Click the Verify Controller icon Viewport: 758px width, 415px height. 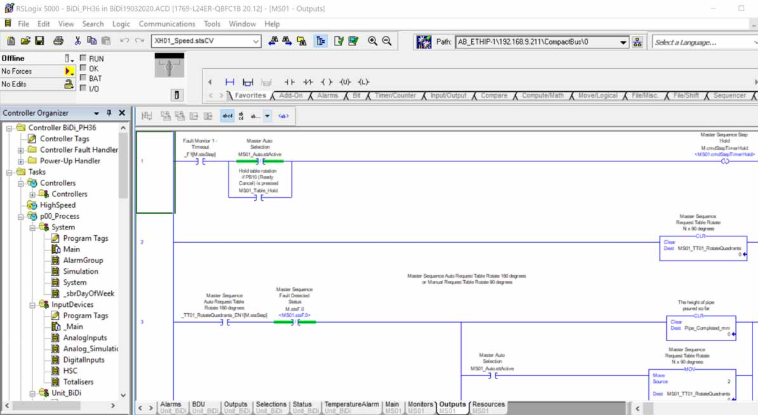pos(353,41)
